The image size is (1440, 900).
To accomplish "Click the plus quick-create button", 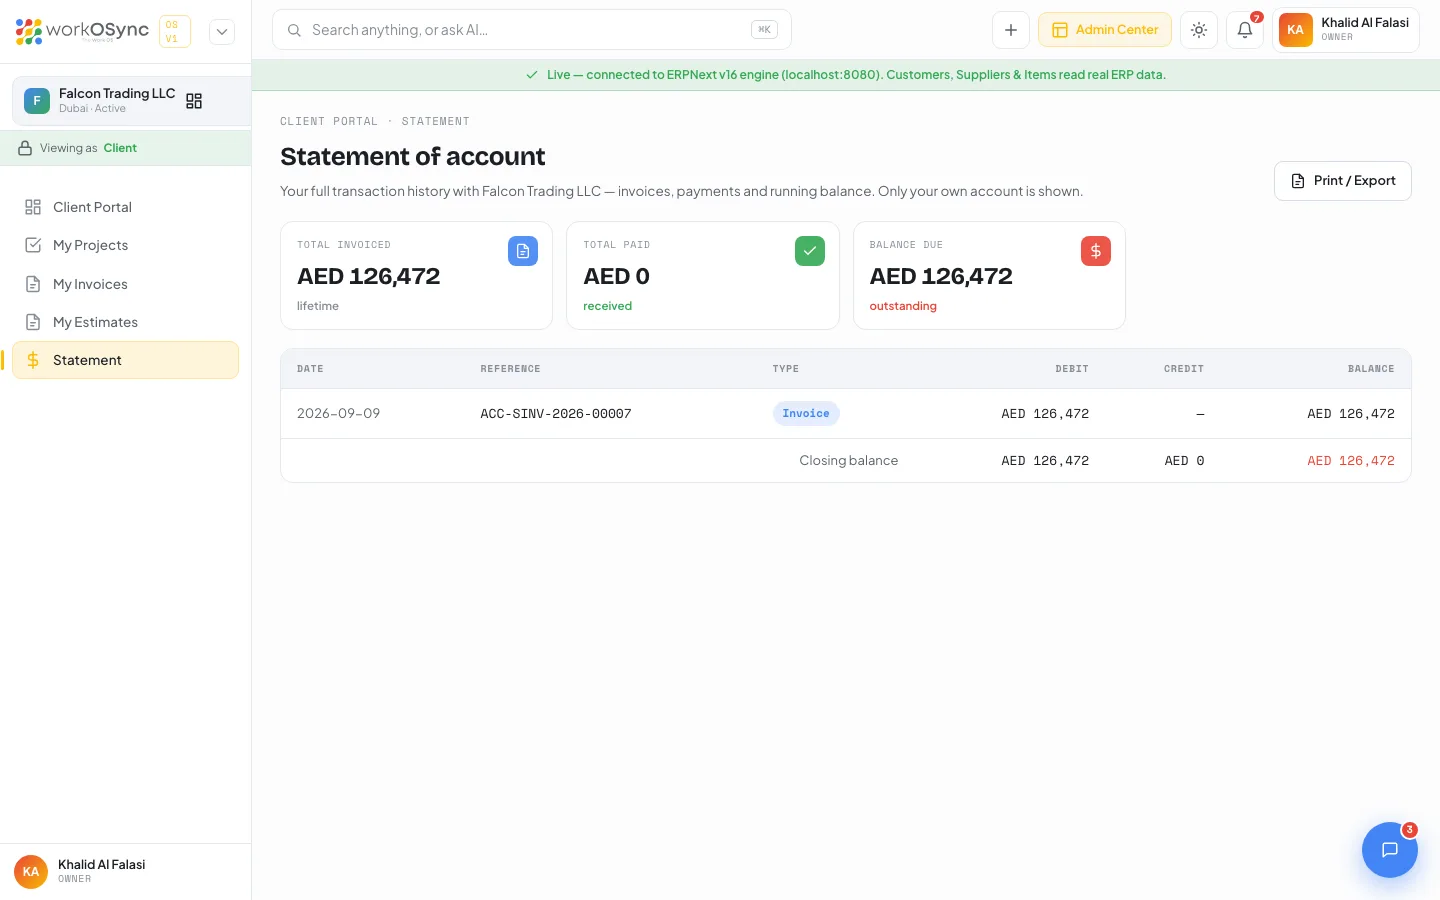I will pyautogui.click(x=1011, y=30).
